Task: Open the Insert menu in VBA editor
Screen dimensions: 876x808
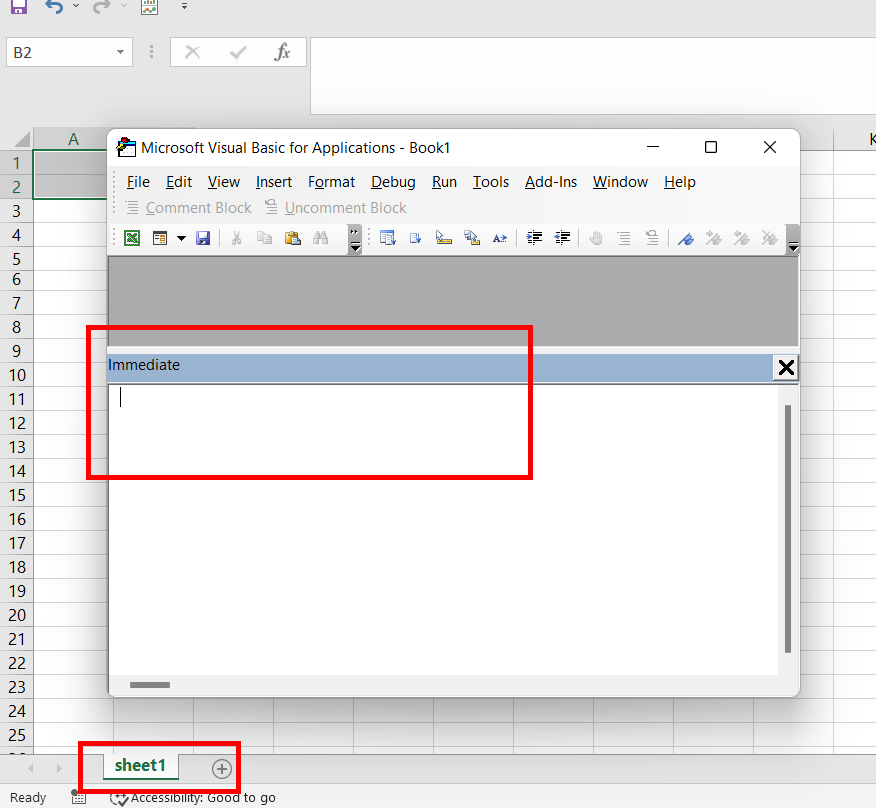Action: tap(274, 182)
